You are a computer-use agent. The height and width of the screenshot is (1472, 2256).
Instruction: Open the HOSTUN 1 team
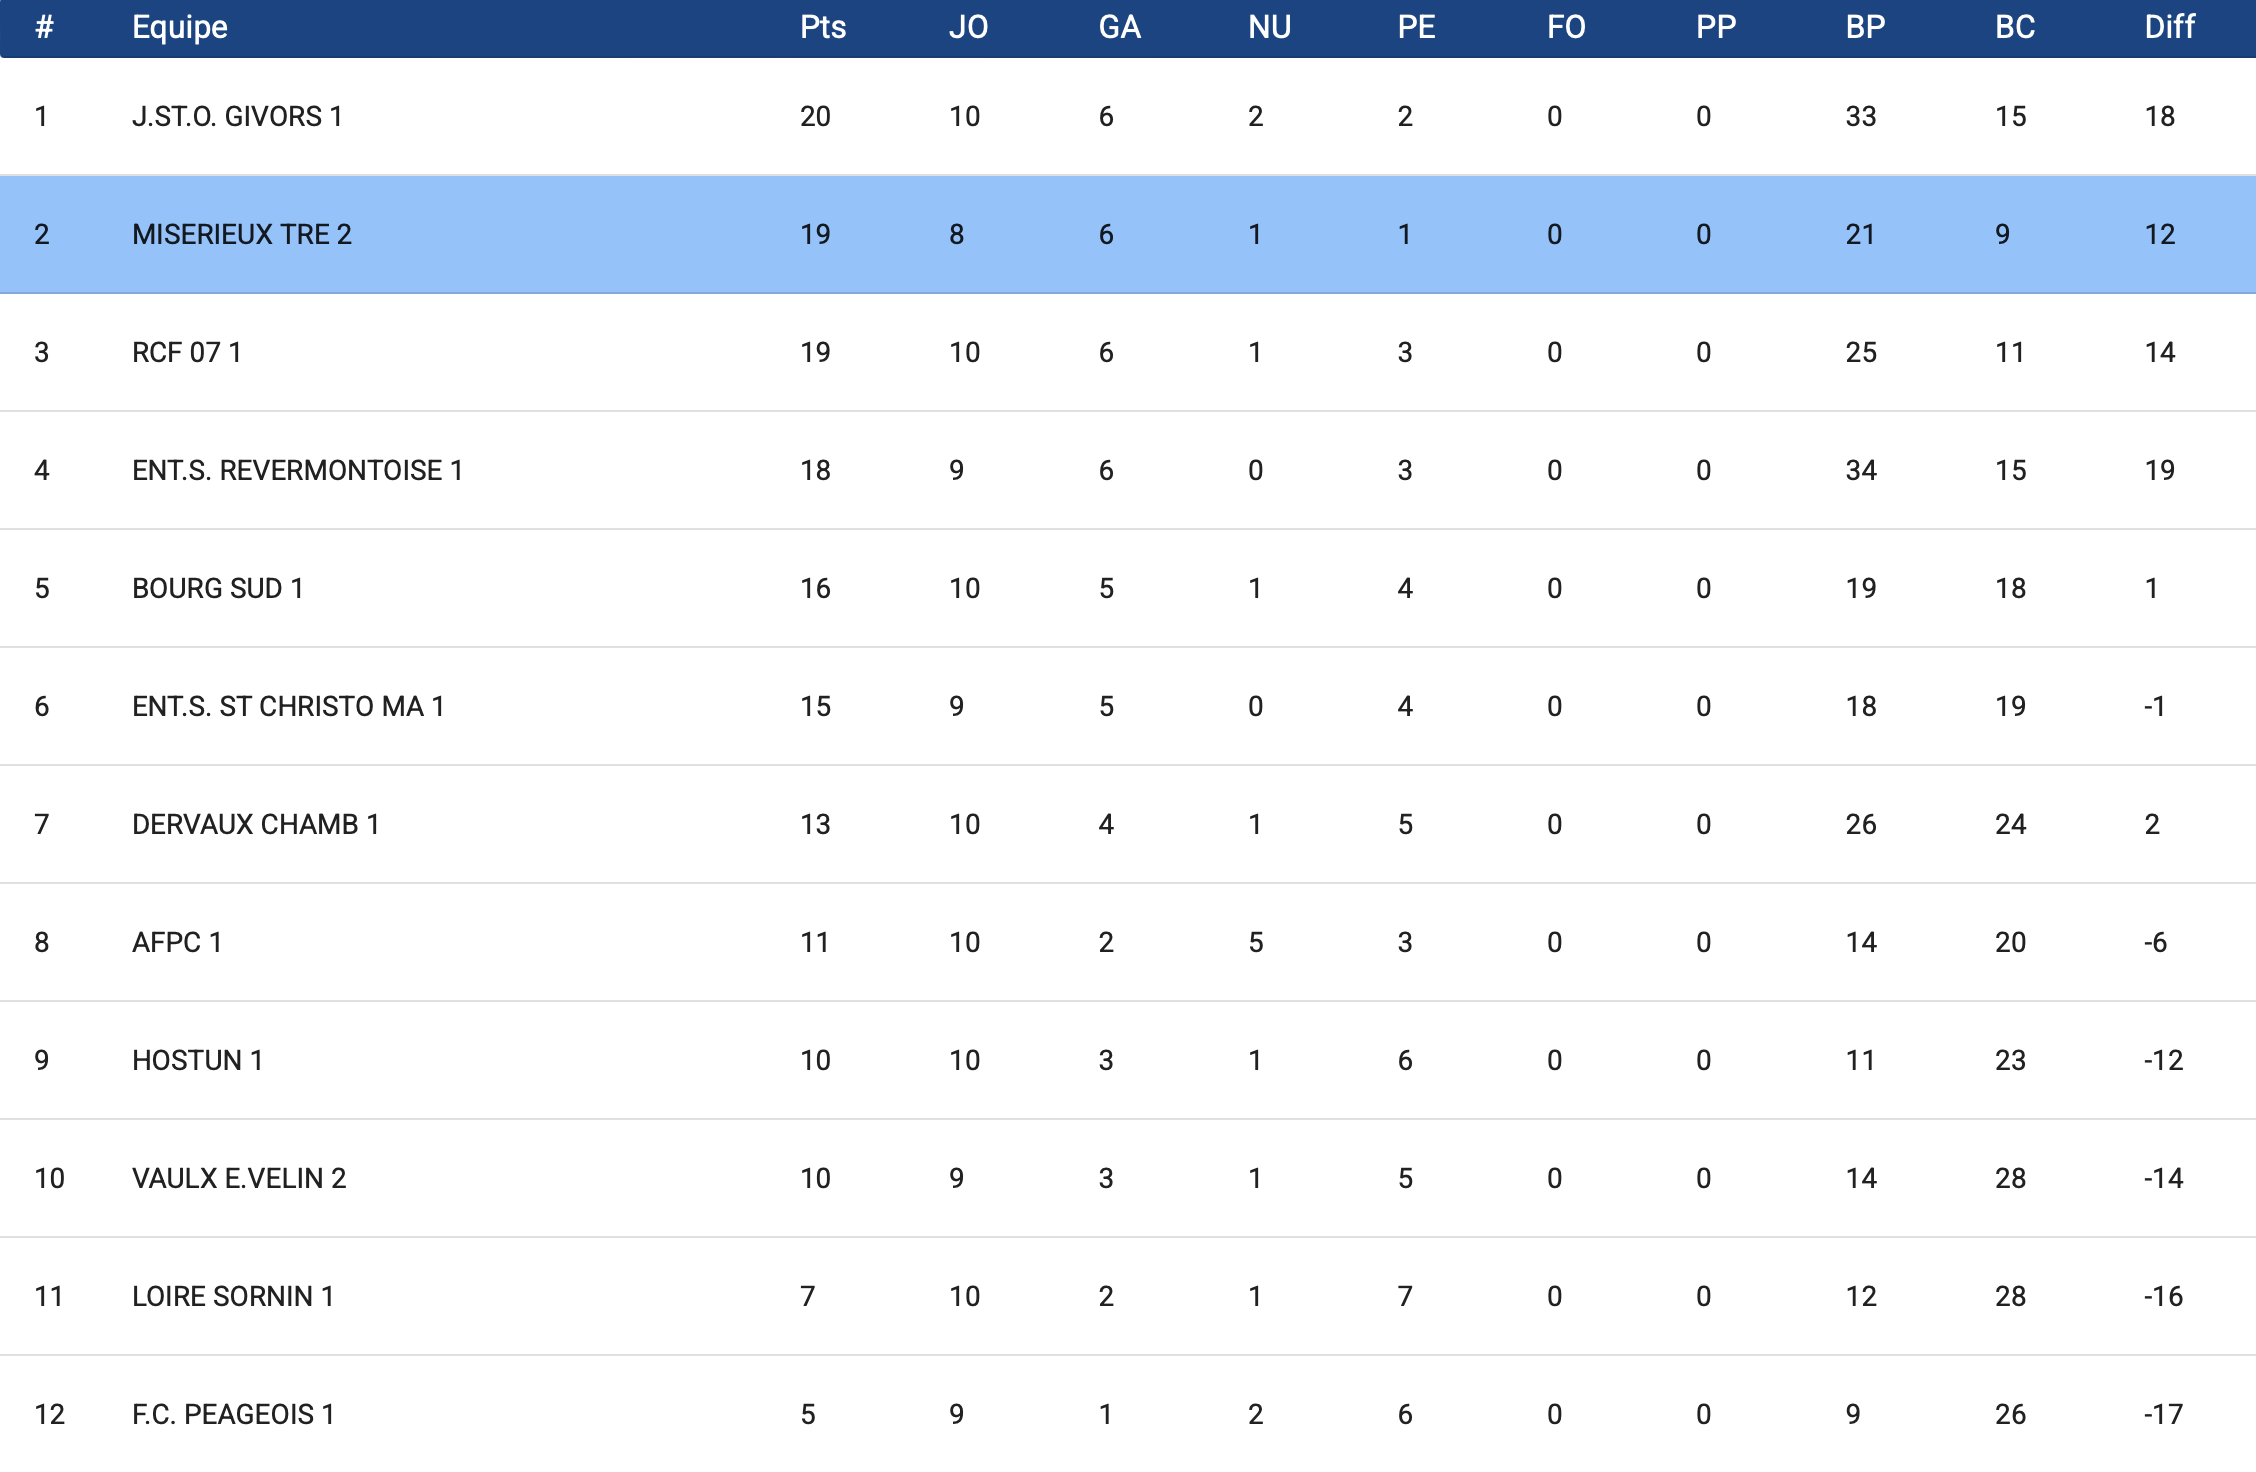(198, 1061)
